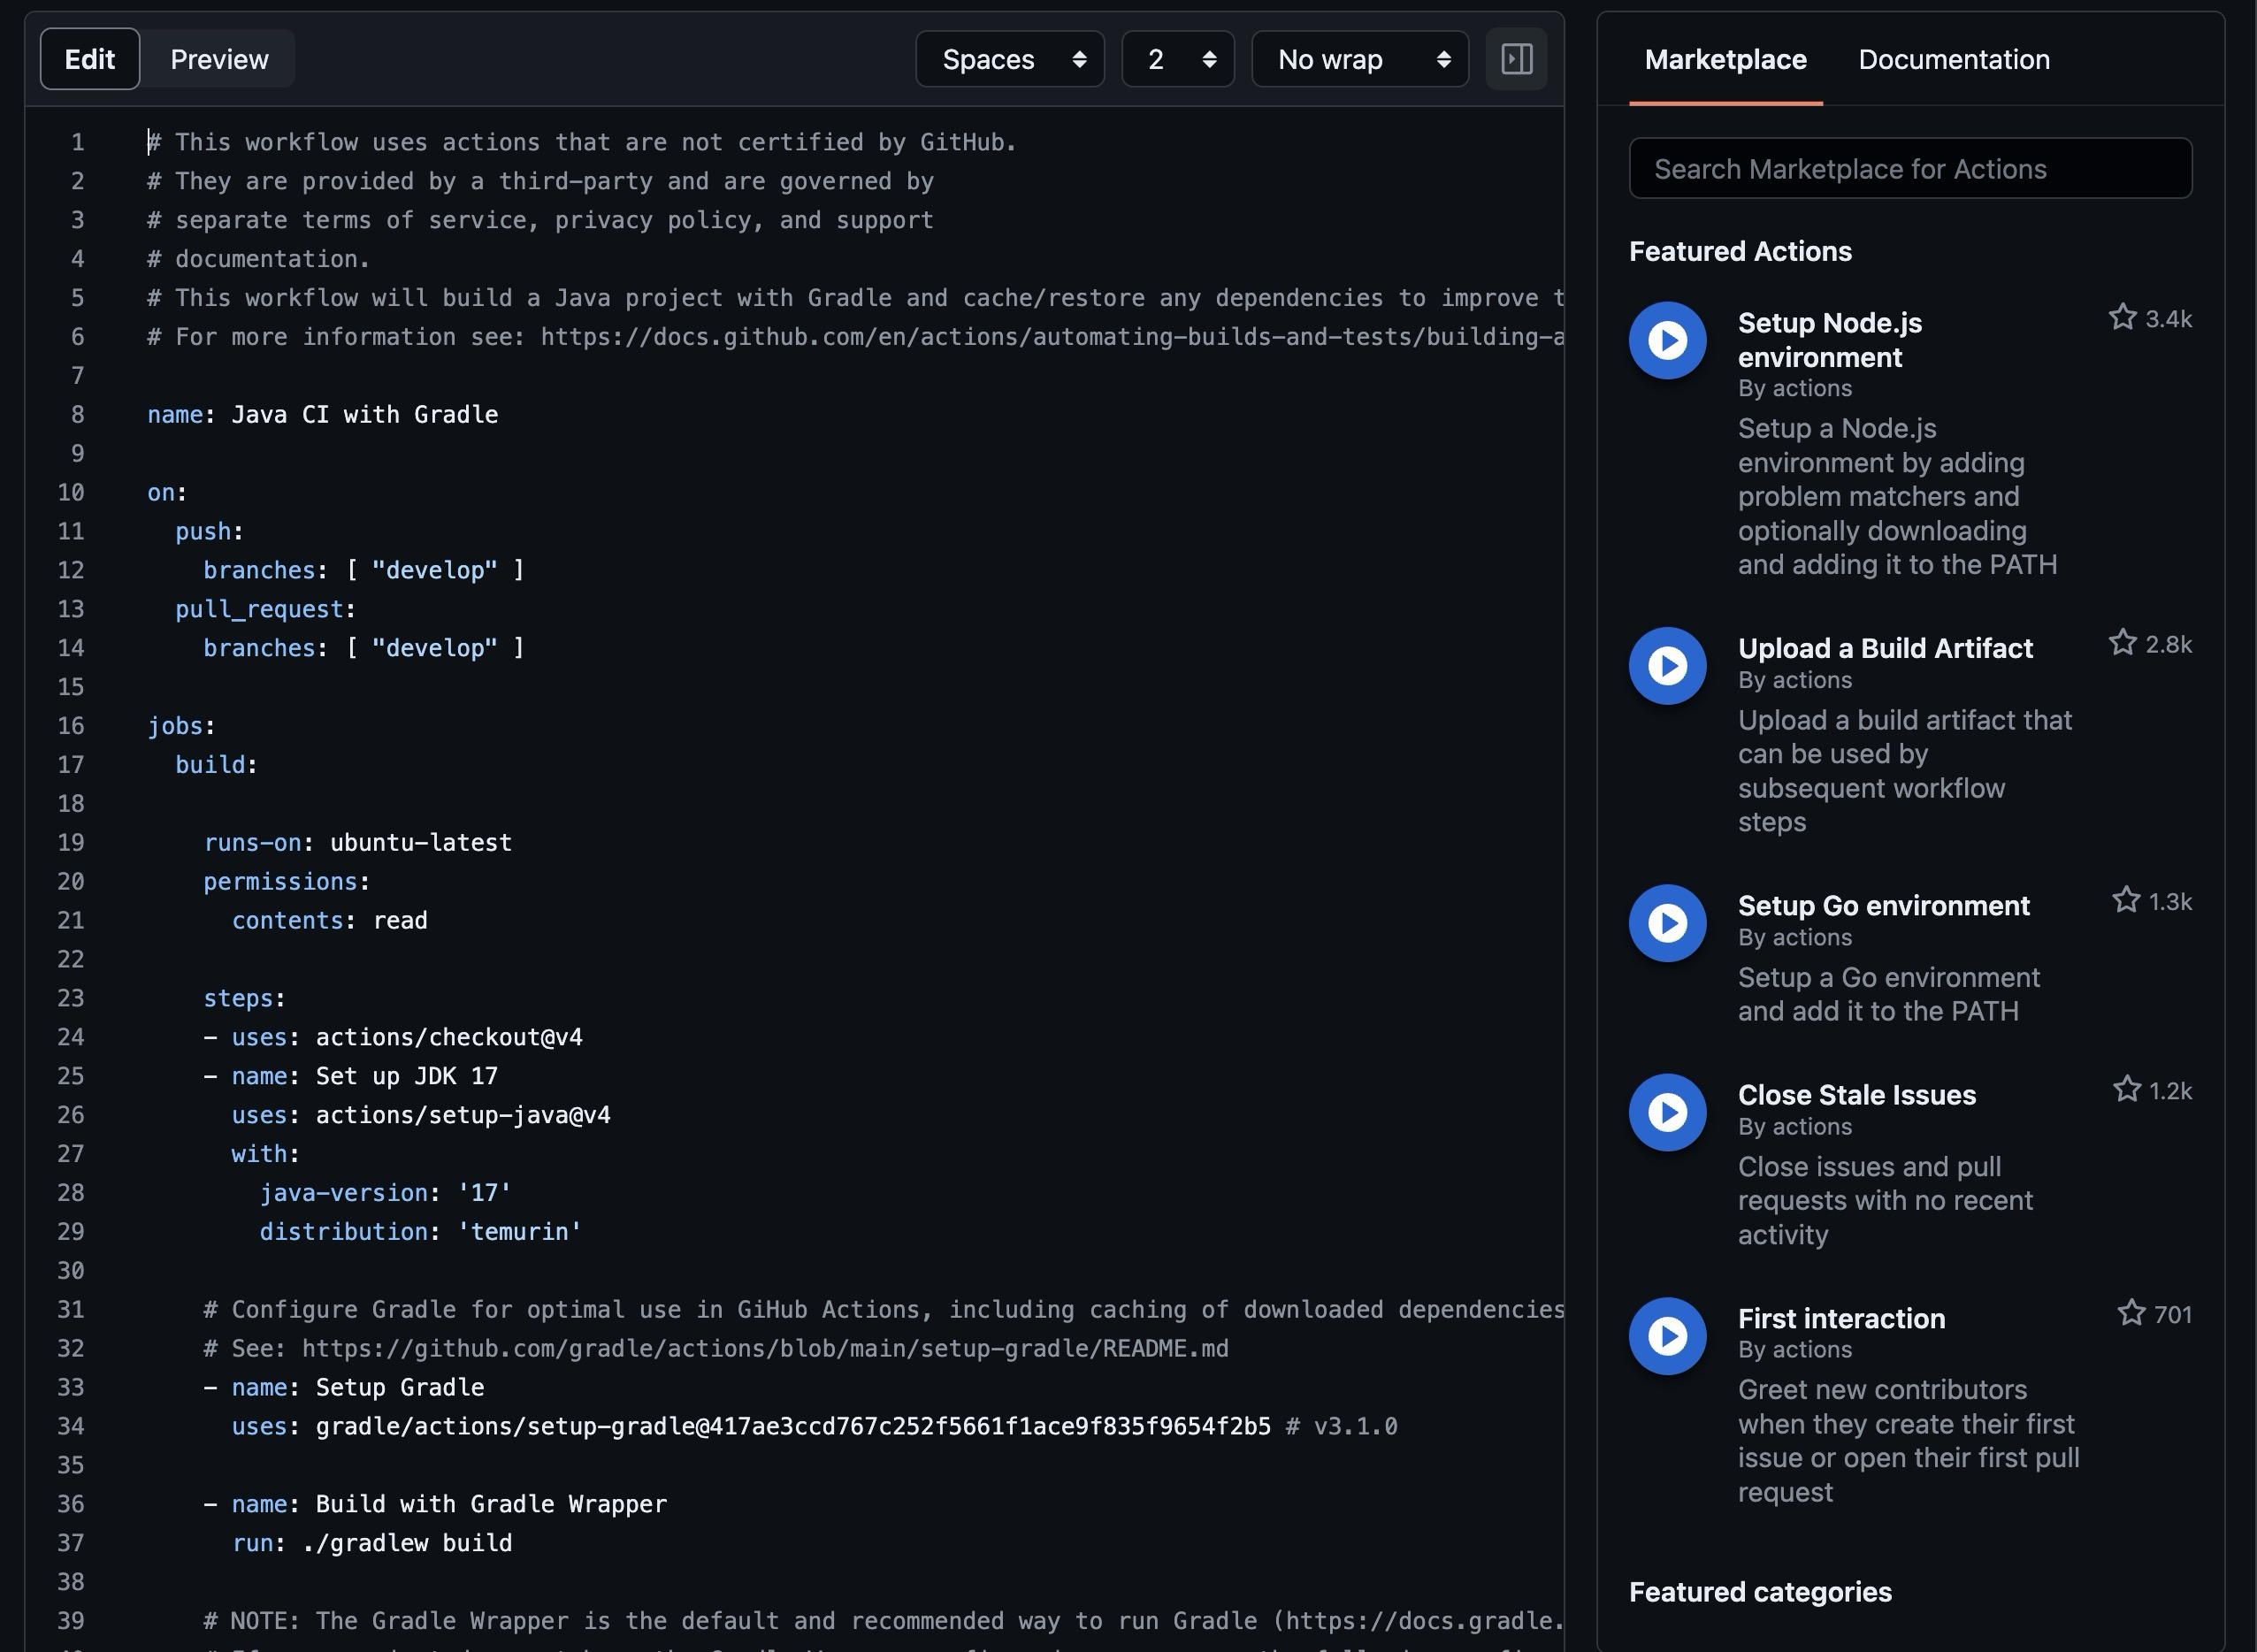The width and height of the screenshot is (2257, 1652).
Task: Click the Upload a Build Artifact play icon
Action: click(x=1667, y=666)
